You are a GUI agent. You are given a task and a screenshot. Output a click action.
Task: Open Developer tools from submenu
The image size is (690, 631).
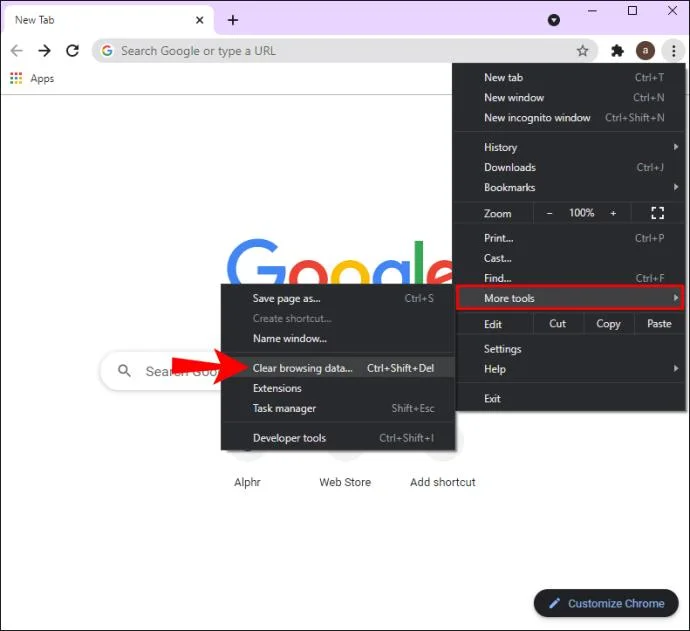(338, 438)
